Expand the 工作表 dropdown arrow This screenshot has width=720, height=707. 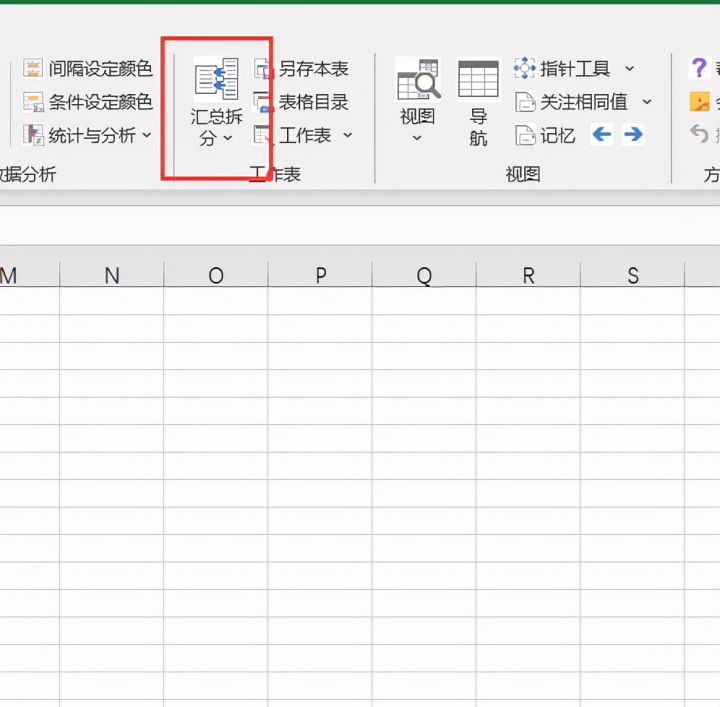(x=348, y=135)
